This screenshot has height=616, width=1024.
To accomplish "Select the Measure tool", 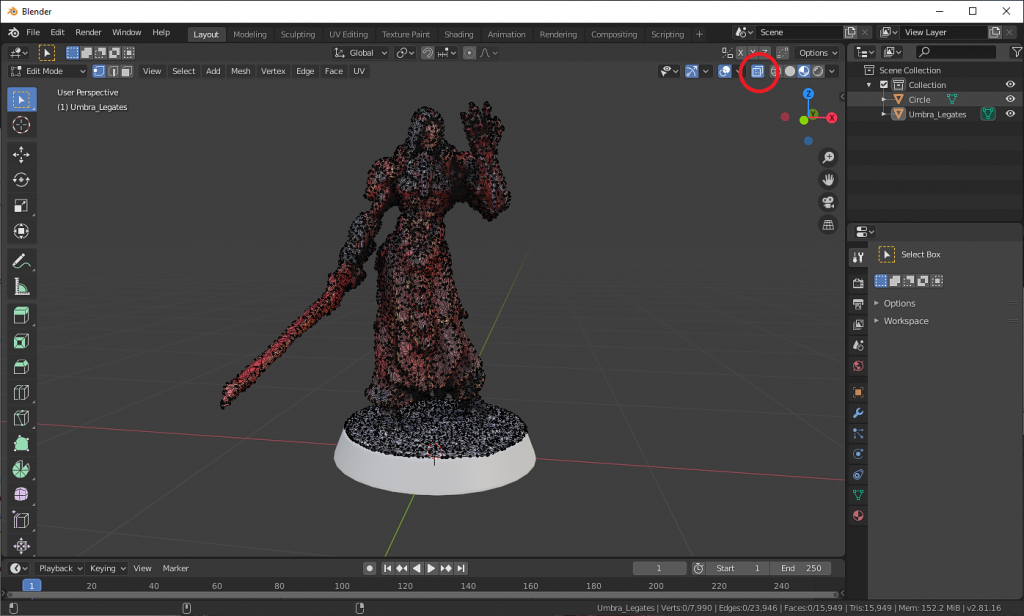I will (x=21, y=287).
